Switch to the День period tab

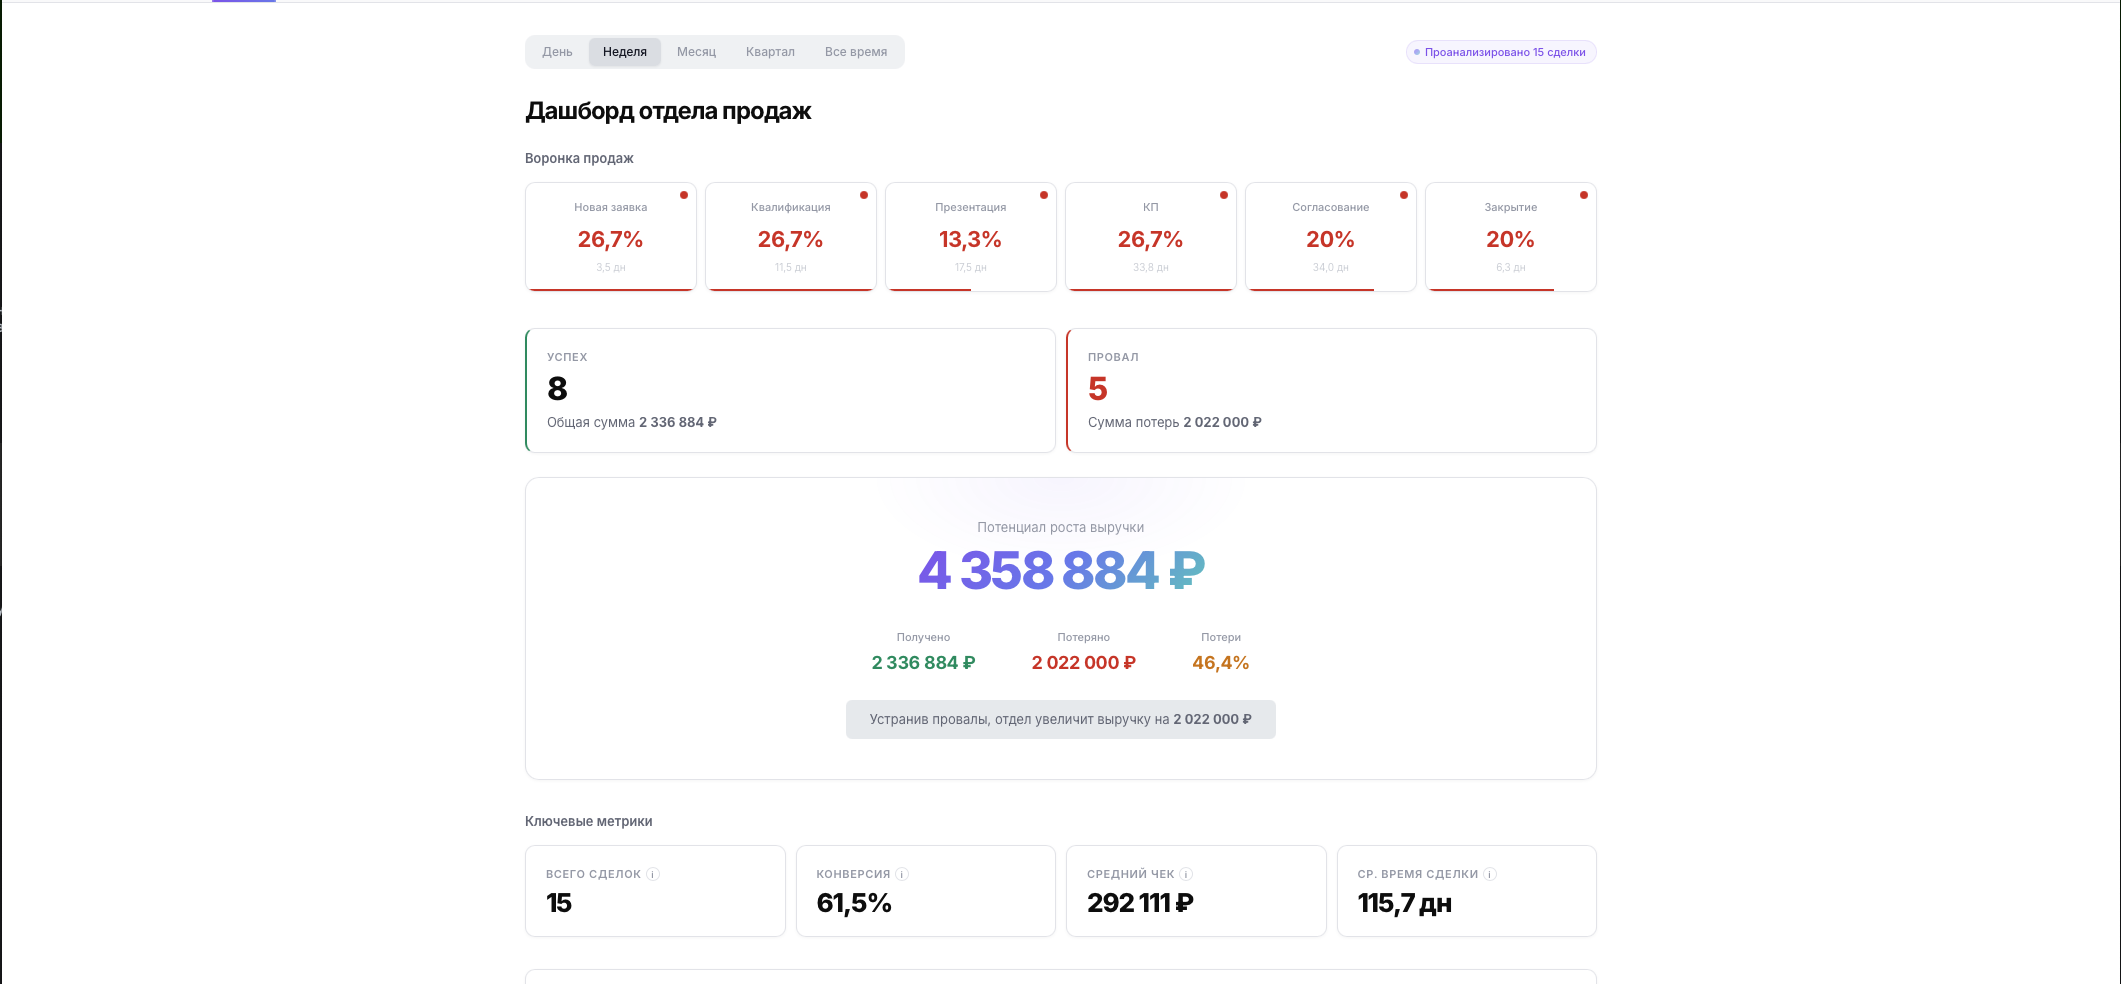tap(557, 52)
